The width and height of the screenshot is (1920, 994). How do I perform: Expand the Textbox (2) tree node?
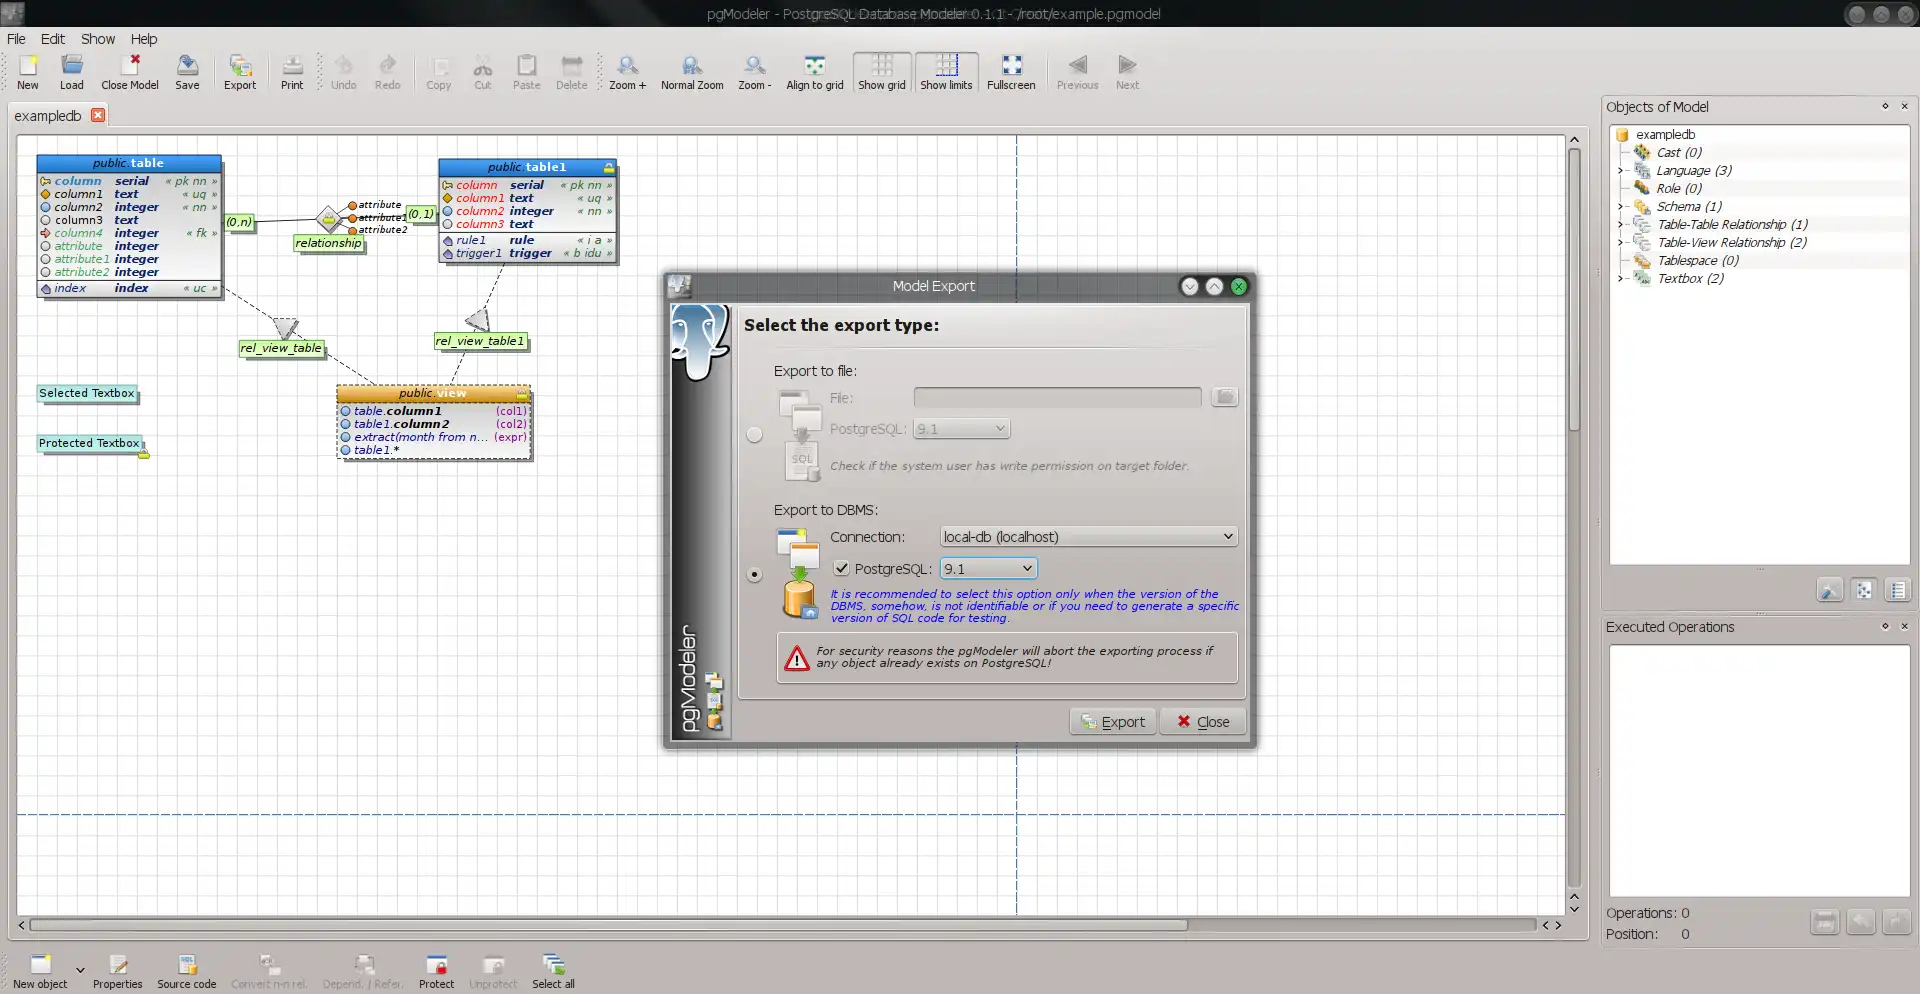1620,279
